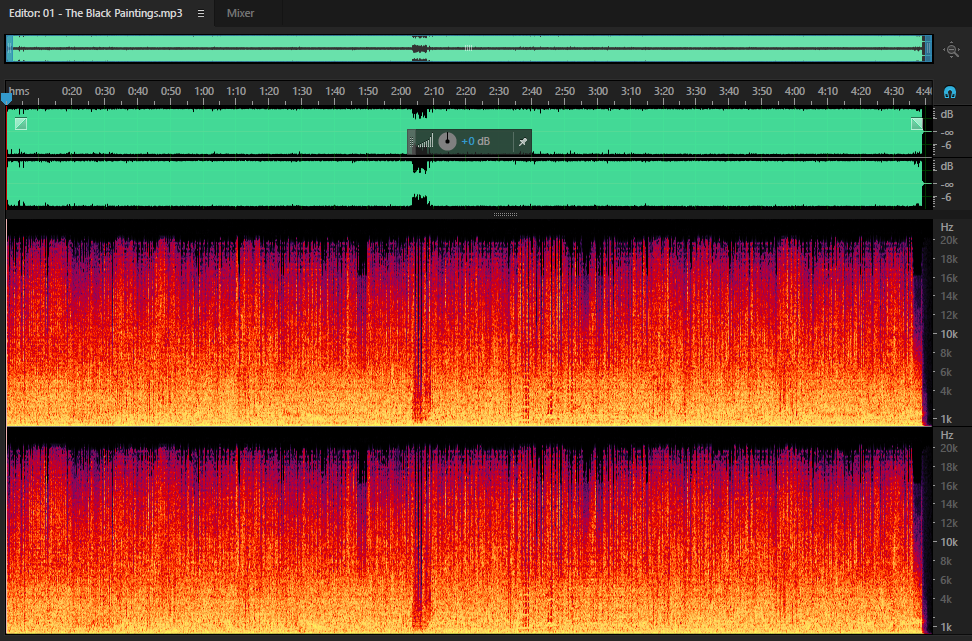The height and width of the screenshot is (641, 972).
Task: Click the 2:40 mark on time ruler
Action: (532, 91)
